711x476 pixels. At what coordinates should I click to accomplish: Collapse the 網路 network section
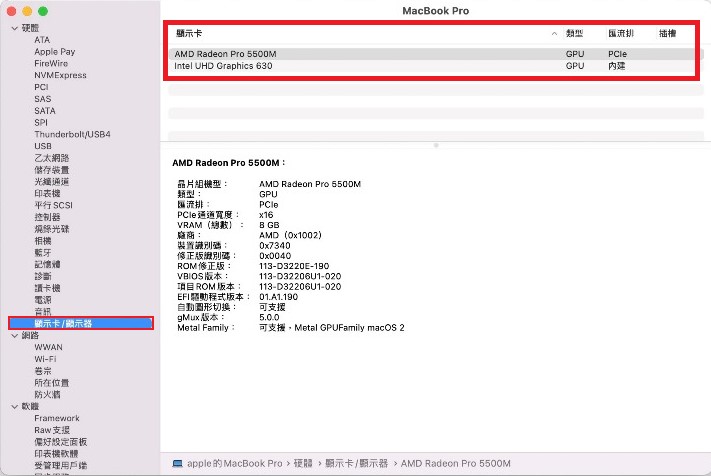[x=15, y=335]
